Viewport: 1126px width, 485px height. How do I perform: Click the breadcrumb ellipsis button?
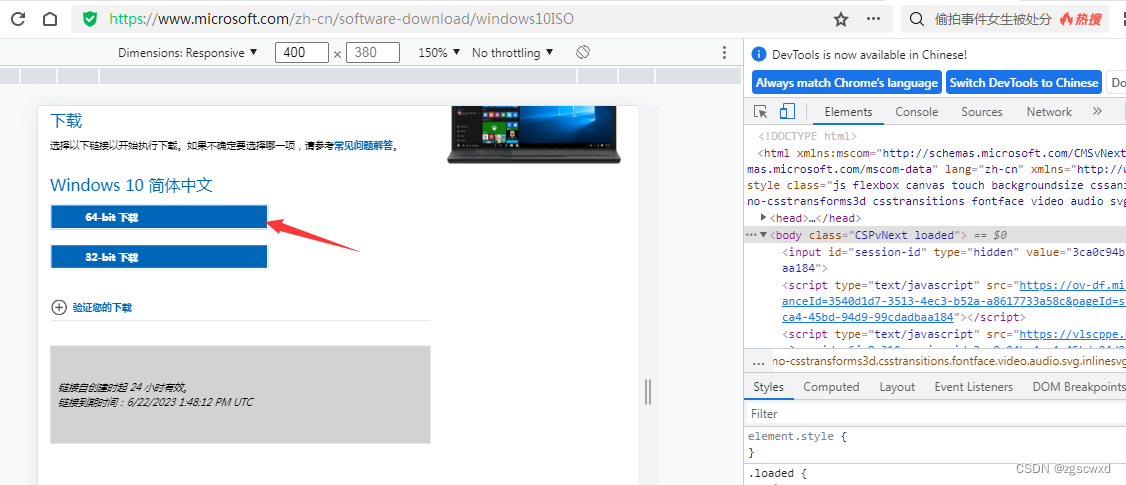[758, 361]
